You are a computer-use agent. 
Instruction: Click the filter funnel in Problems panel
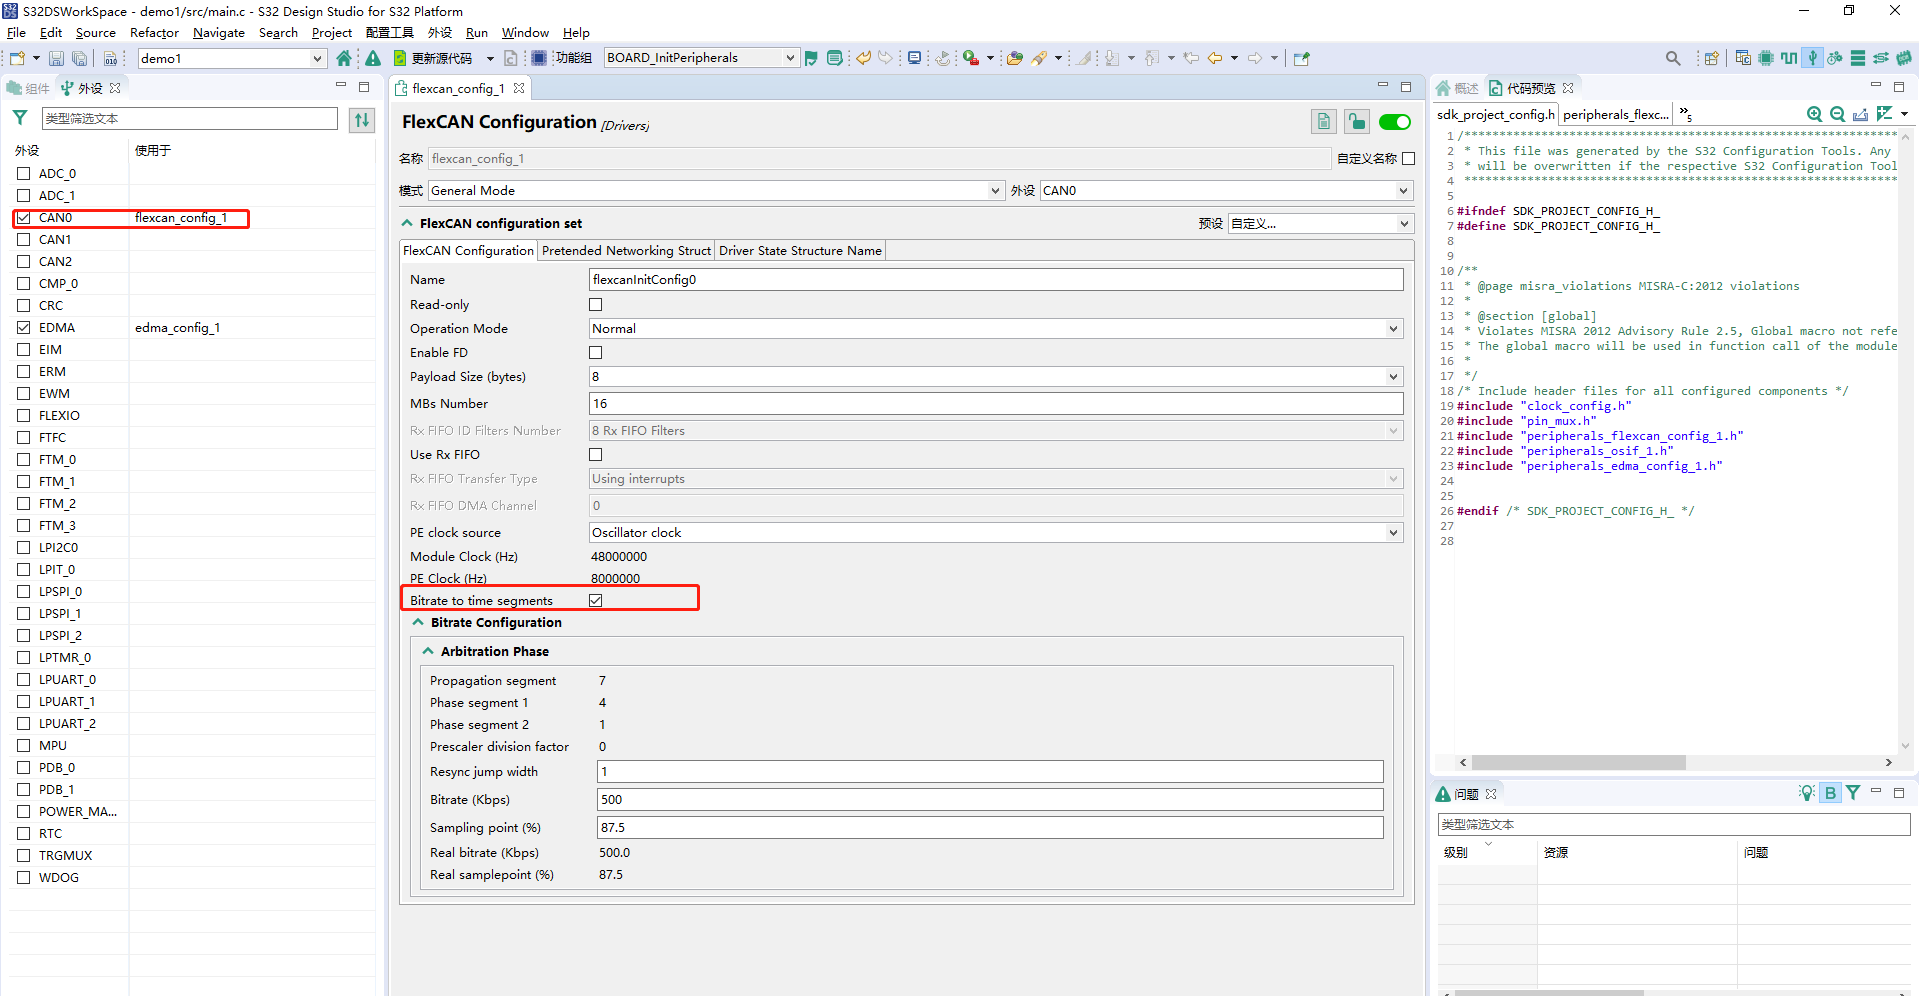click(x=1853, y=793)
